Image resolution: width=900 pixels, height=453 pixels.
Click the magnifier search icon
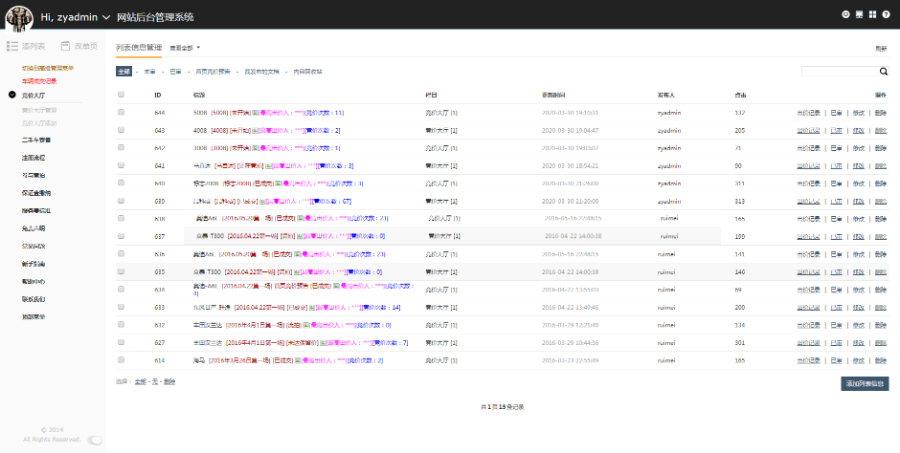(x=883, y=71)
